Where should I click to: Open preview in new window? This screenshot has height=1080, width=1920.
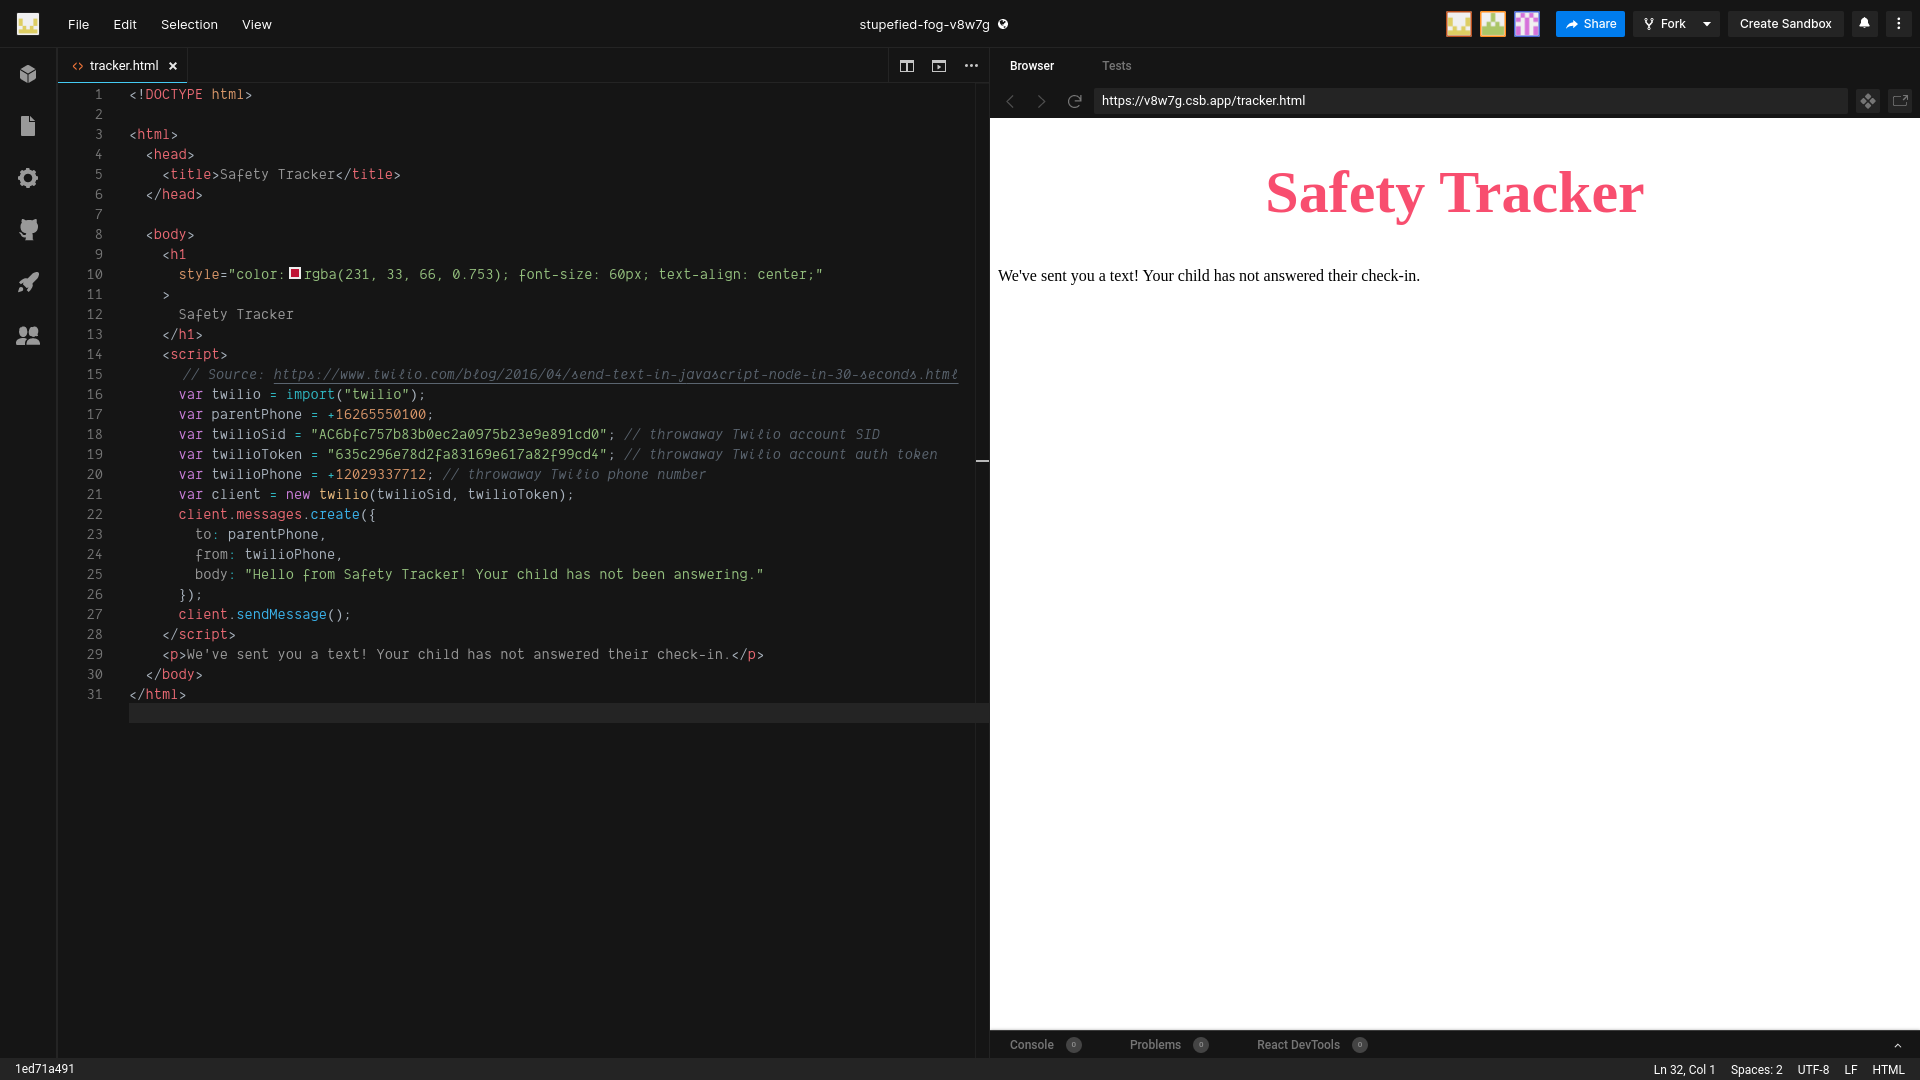[1900, 101]
